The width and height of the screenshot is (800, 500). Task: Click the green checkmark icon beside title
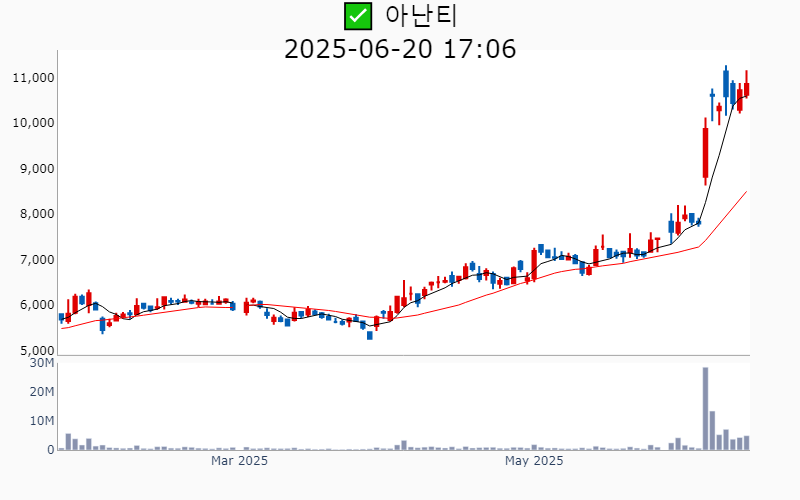tap(358, 15)
